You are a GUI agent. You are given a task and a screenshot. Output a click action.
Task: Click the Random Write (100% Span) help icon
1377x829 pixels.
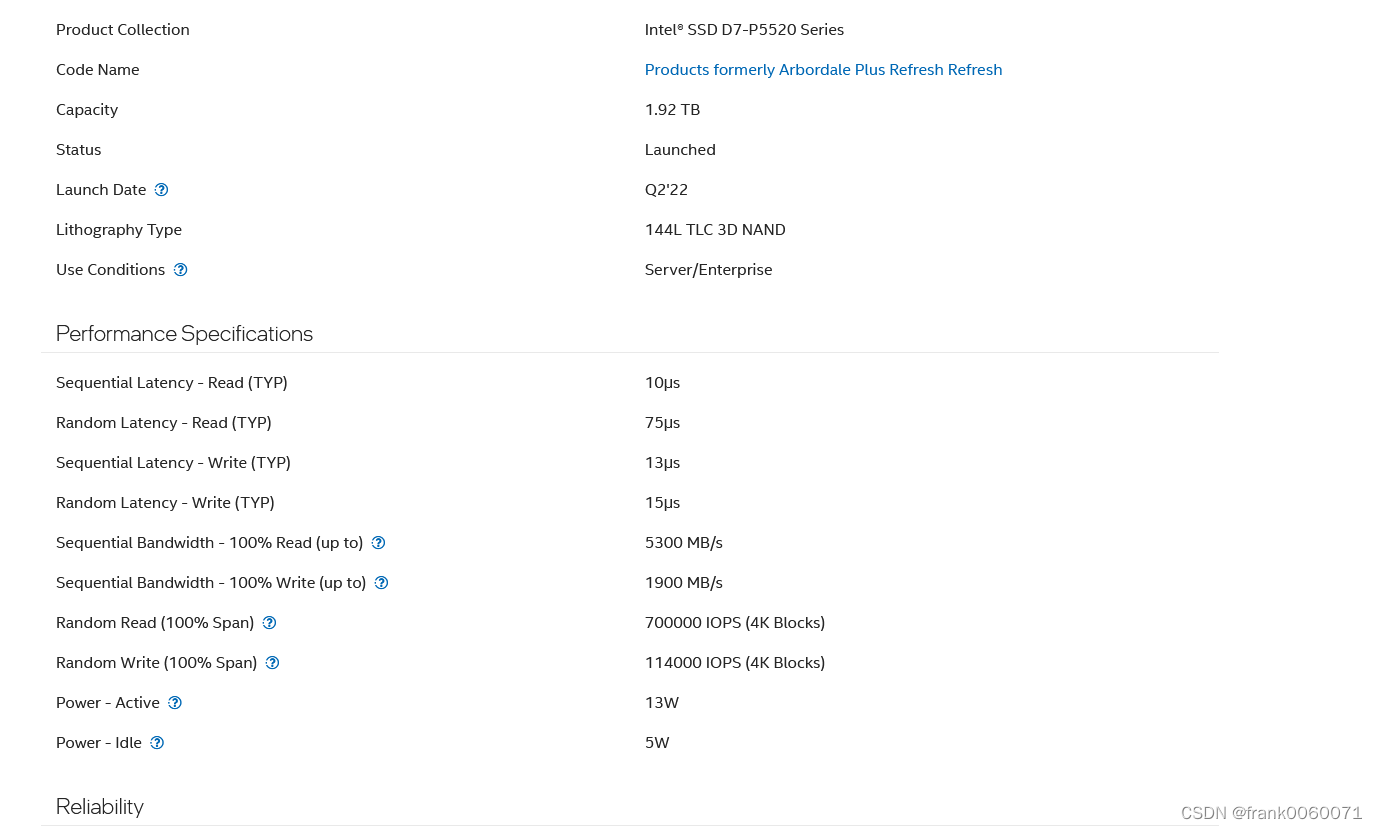click(272, 663)
